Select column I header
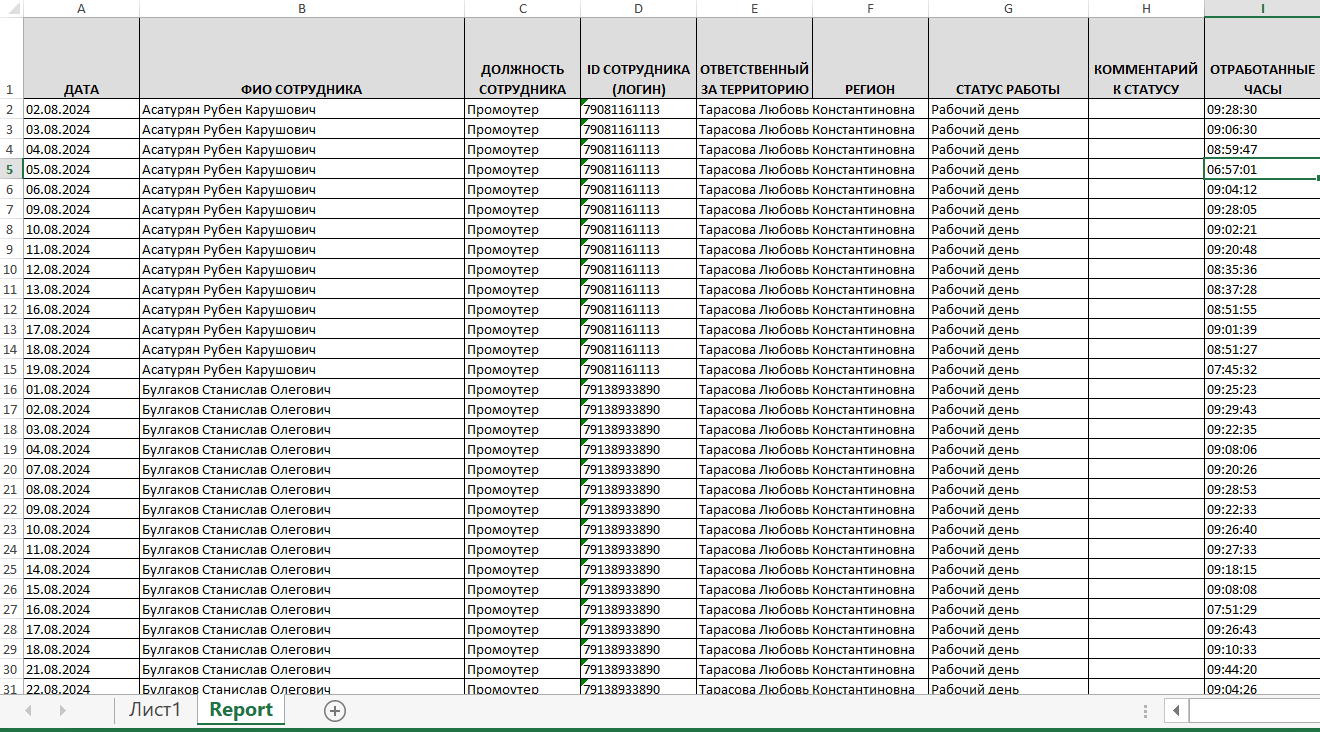 tap(1262, 8)
